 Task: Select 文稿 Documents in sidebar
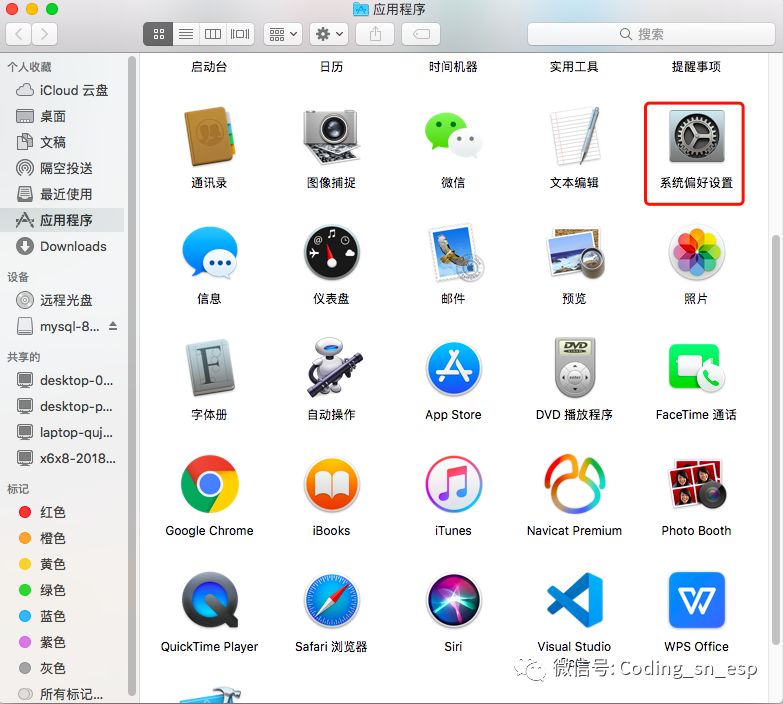(62, 142)
